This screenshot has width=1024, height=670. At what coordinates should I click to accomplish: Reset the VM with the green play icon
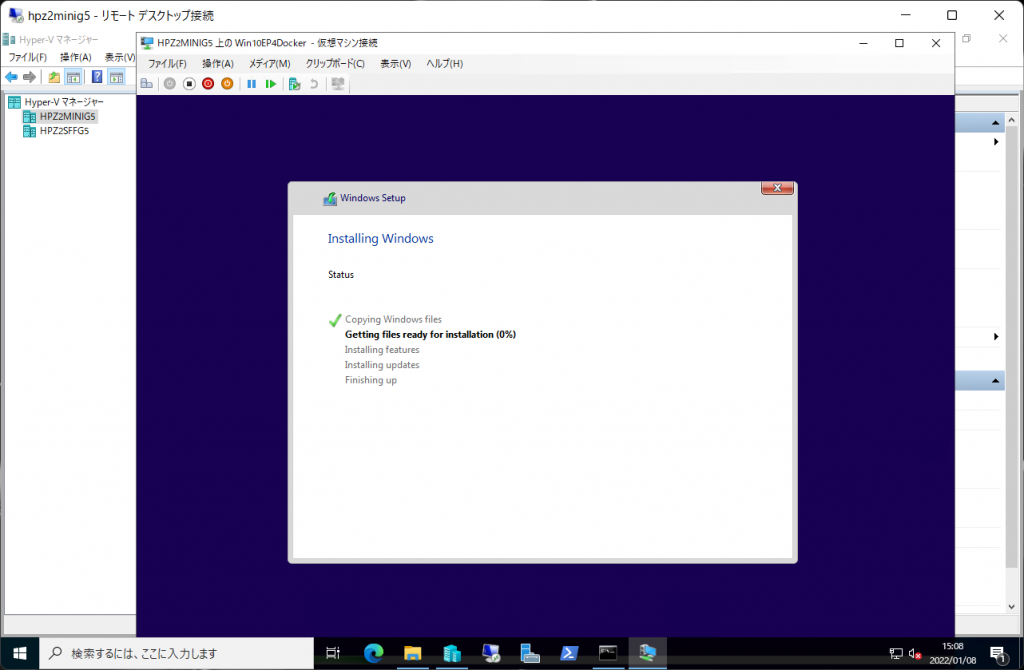[x=270, y=84]
